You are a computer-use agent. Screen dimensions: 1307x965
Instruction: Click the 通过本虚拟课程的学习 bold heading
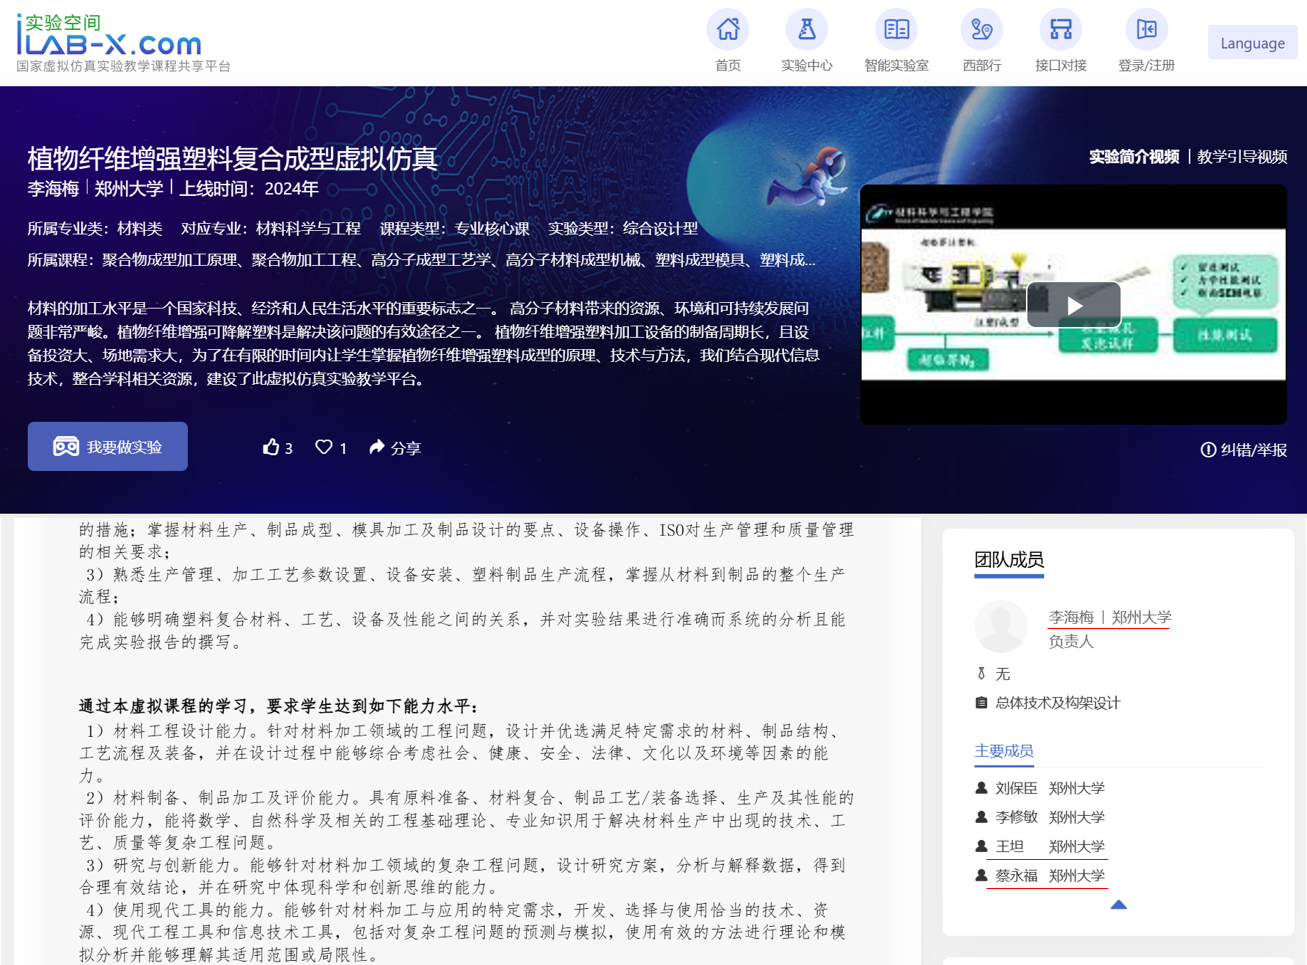pyautogui.click(x=279, y=706)
